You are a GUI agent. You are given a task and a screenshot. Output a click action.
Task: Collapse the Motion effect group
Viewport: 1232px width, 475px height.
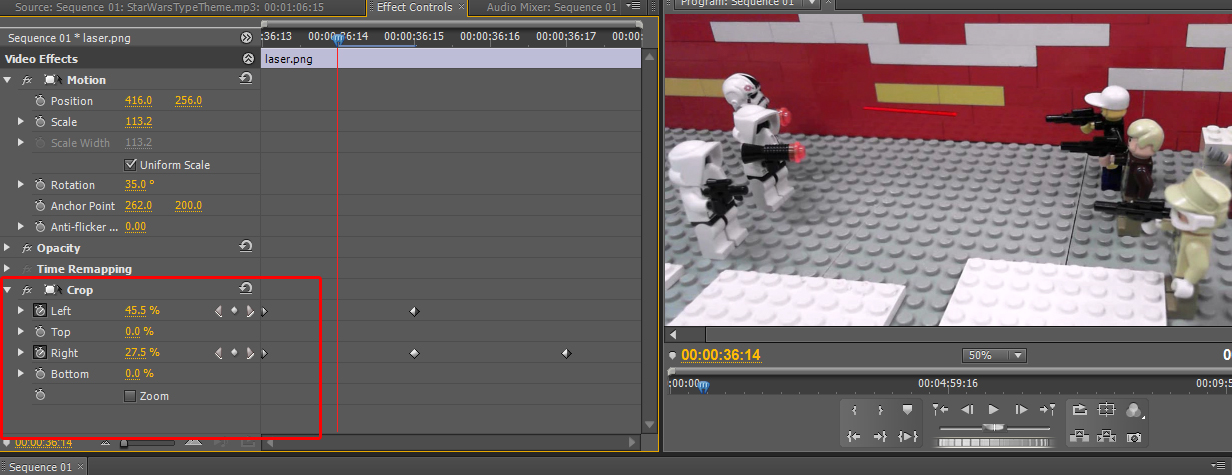click(x=8, y=80)
